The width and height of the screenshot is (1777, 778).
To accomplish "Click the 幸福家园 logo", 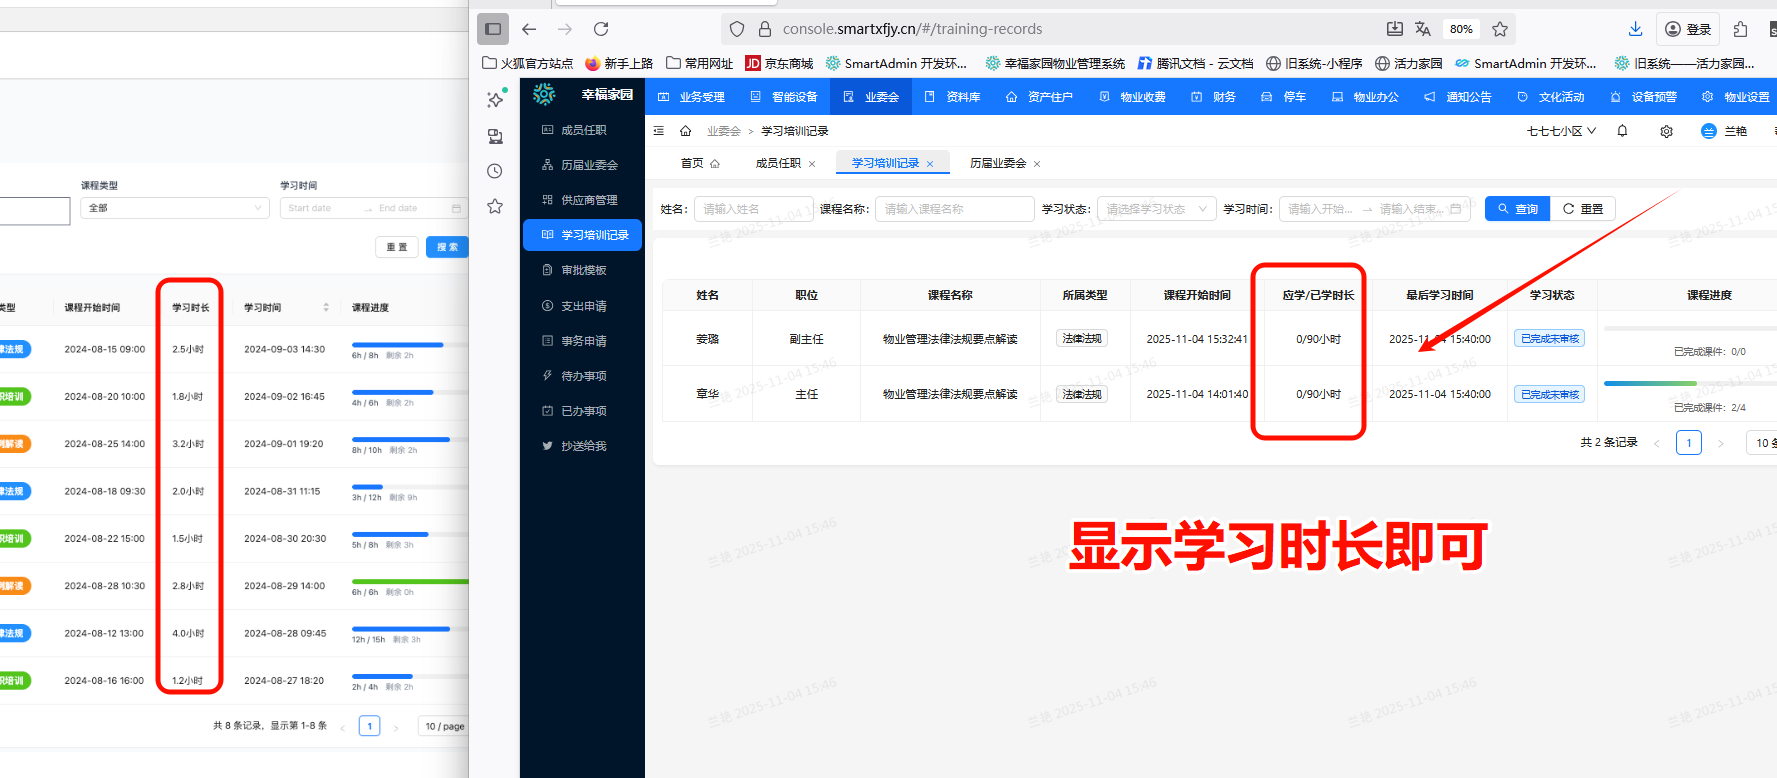I will tap(583, 94).
